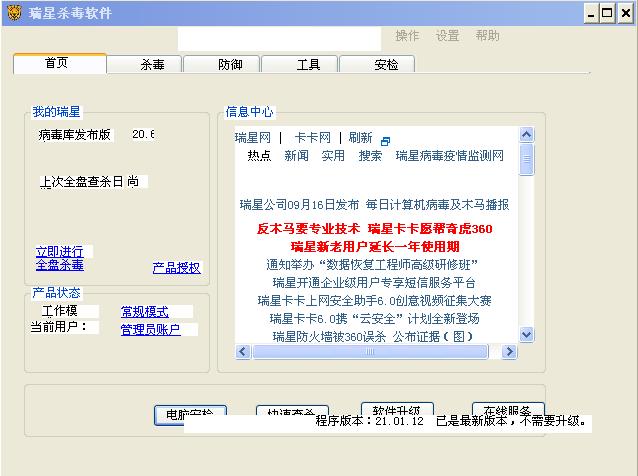
Task: Select the 热点 news category
Action: pos(259,155)
